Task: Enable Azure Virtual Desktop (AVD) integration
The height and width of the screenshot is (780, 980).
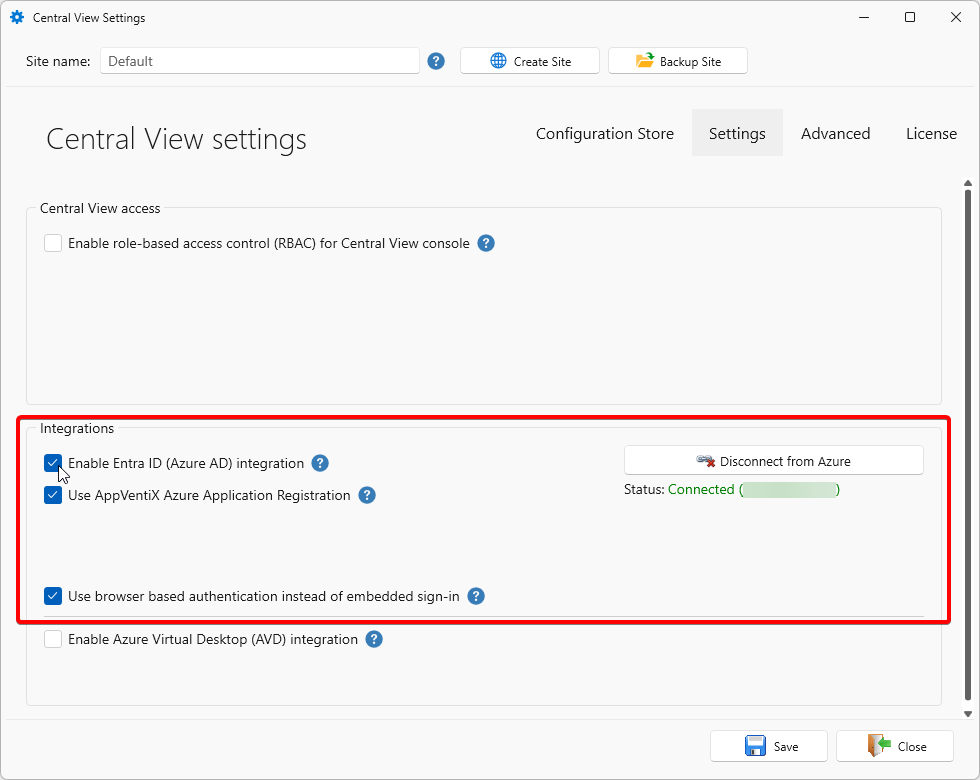Action: [53, 639]
